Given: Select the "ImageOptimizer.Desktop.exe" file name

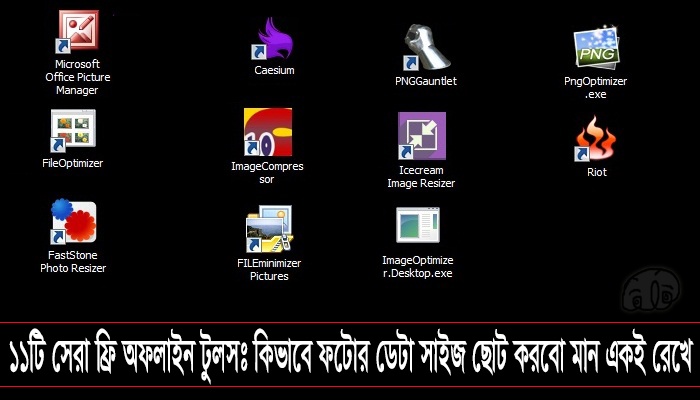Looking at the screenshot, I should [x=417, y=267].
